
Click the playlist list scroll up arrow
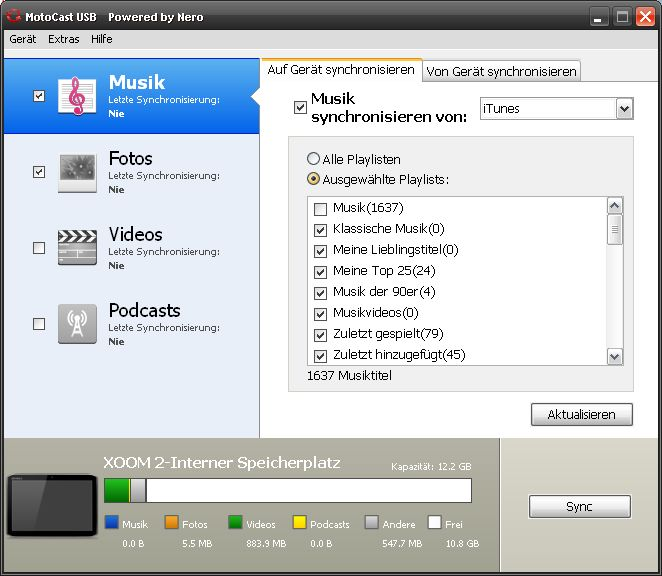[x=615, y=206]
